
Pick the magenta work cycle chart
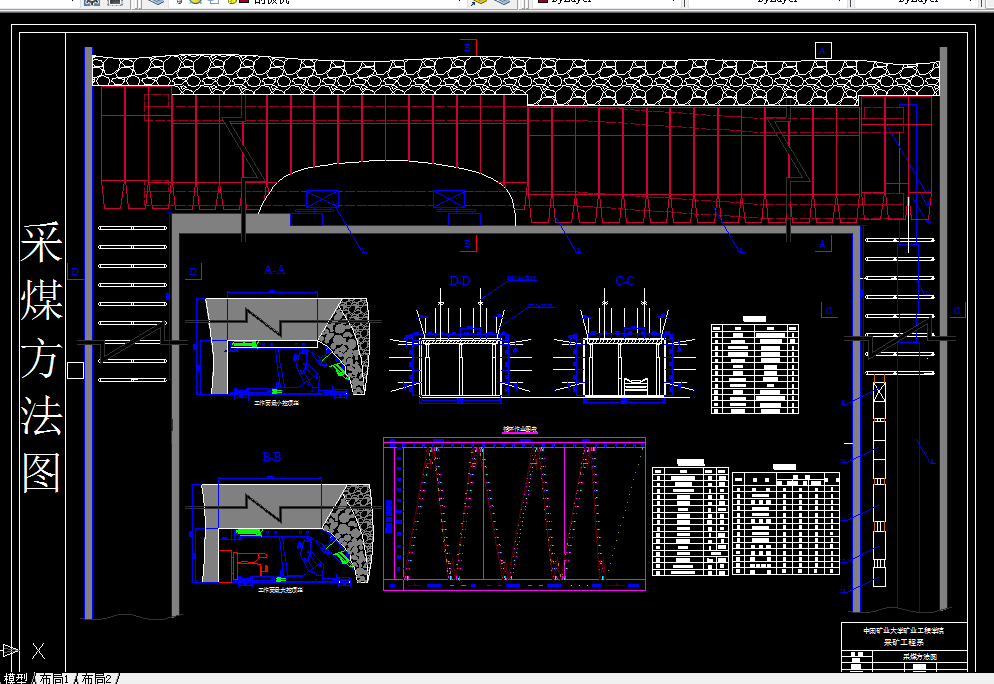[515, 514]
